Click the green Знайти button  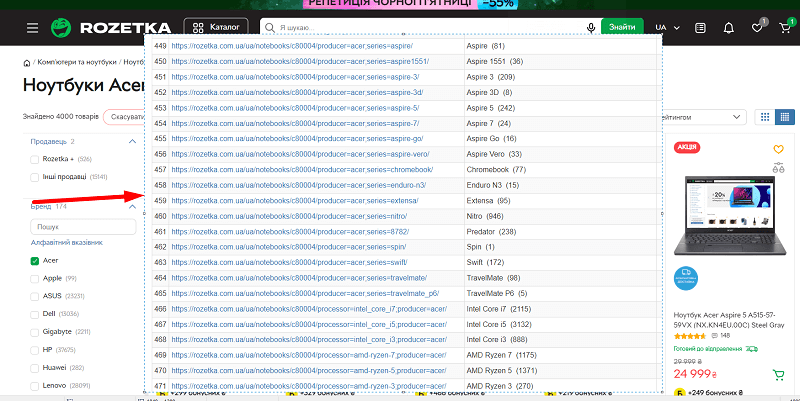click(x=621, y=28)
